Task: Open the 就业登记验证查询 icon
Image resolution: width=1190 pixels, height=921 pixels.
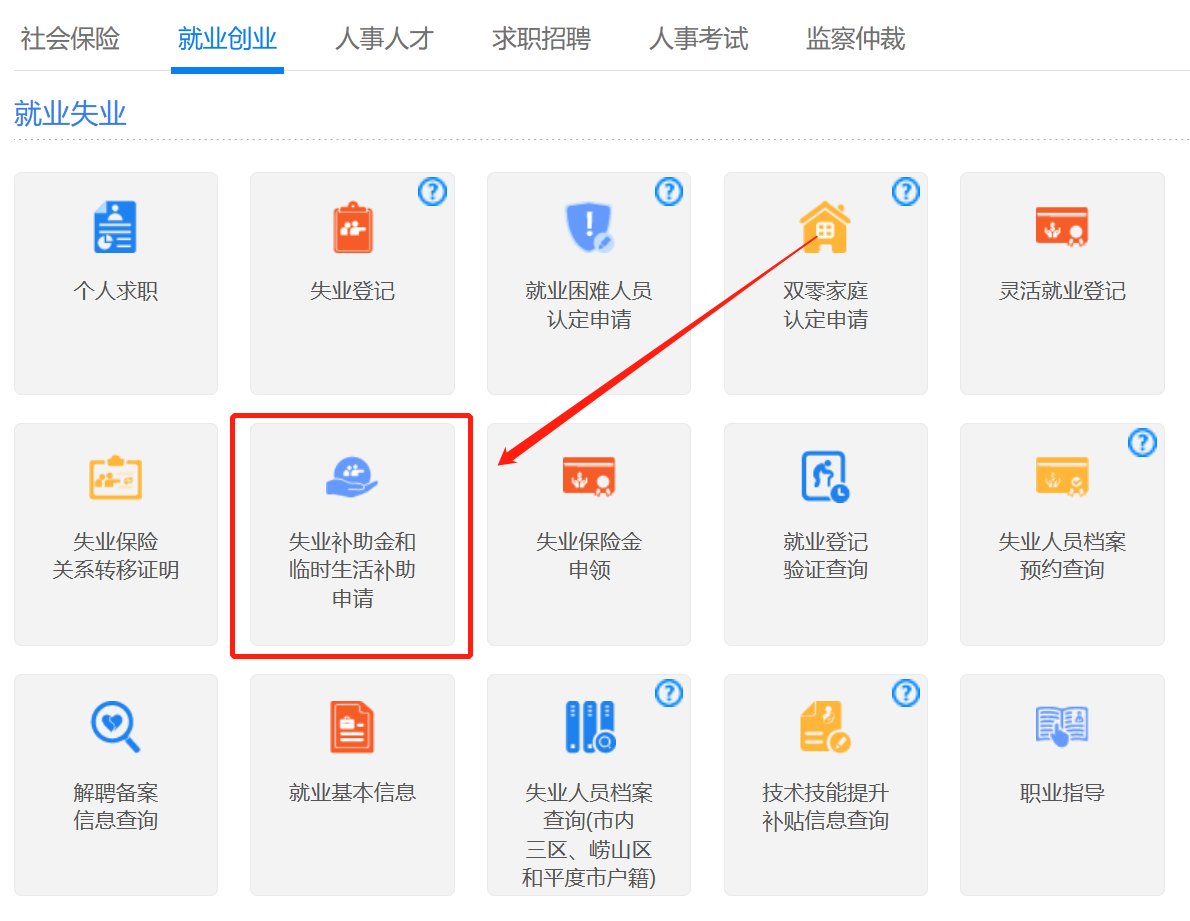Action: click(x=825, y=478)
